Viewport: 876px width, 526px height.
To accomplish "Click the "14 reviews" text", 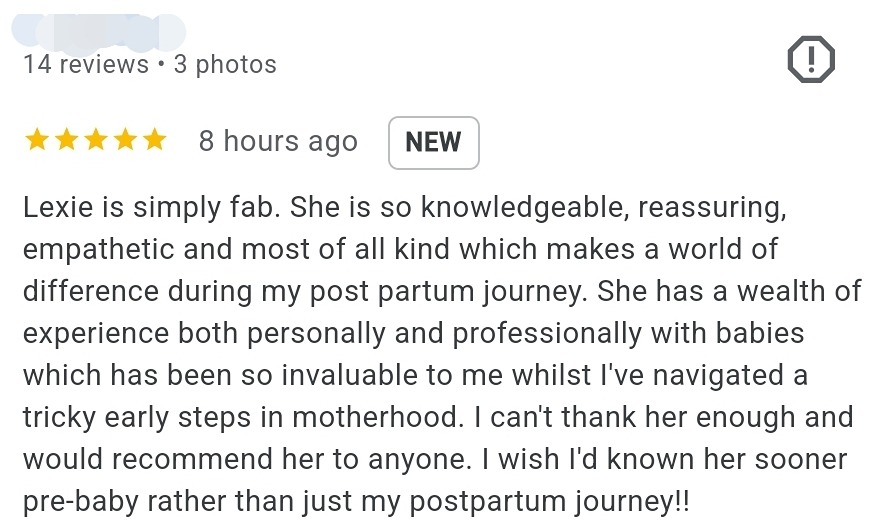I will point(86,65).
